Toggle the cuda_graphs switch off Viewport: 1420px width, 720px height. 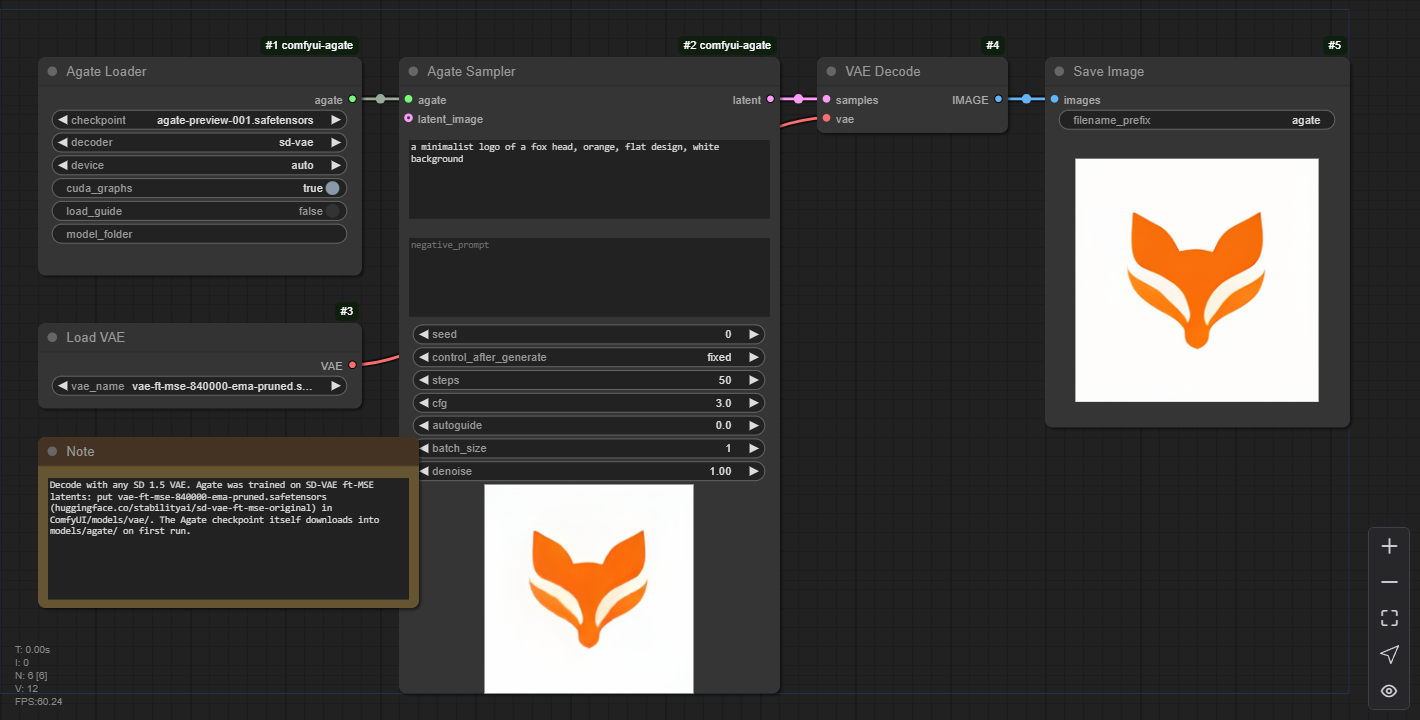[x=332, y=188]
